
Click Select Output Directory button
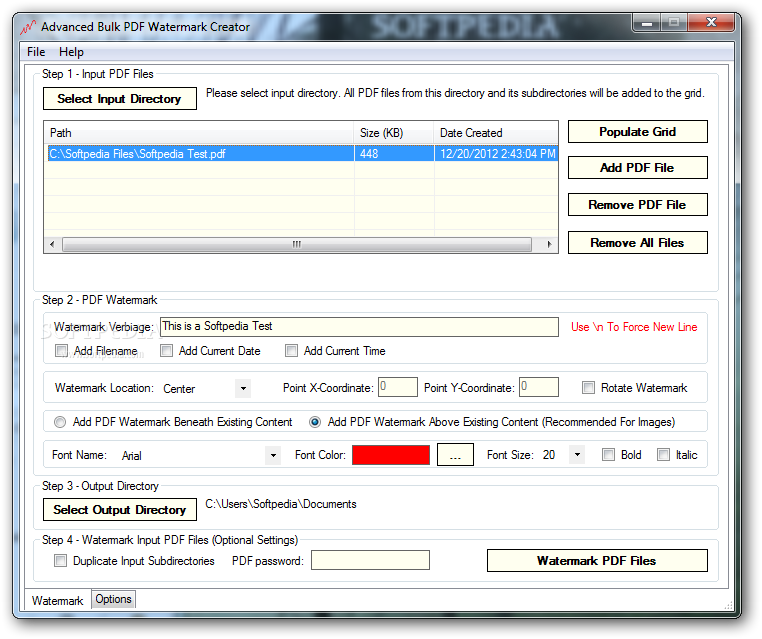point(120,510)
